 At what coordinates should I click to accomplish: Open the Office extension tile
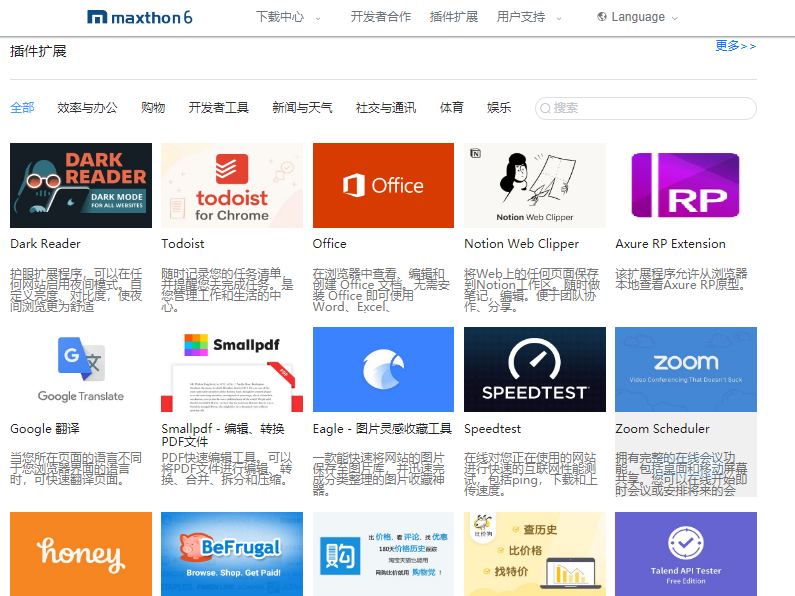point(383,185)
